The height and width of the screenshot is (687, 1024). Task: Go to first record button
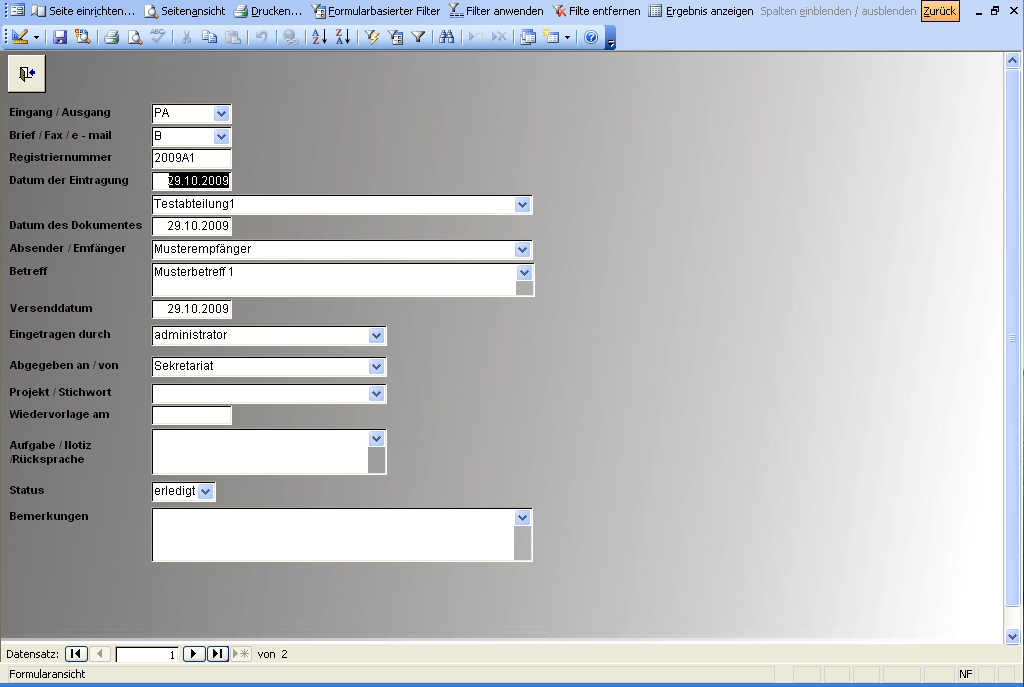coord(76,654)
